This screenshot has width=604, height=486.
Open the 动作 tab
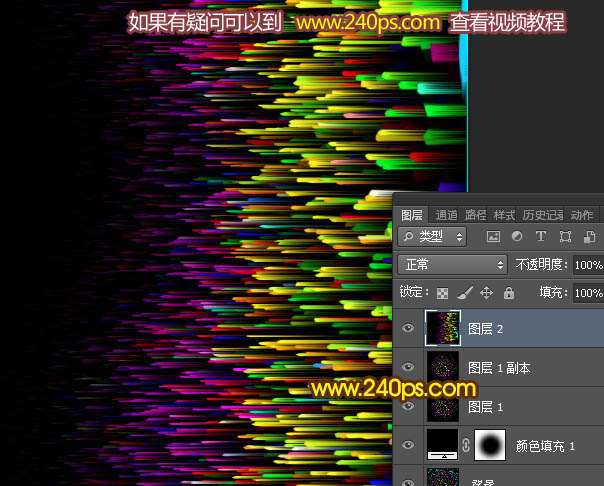coord(582,215)
